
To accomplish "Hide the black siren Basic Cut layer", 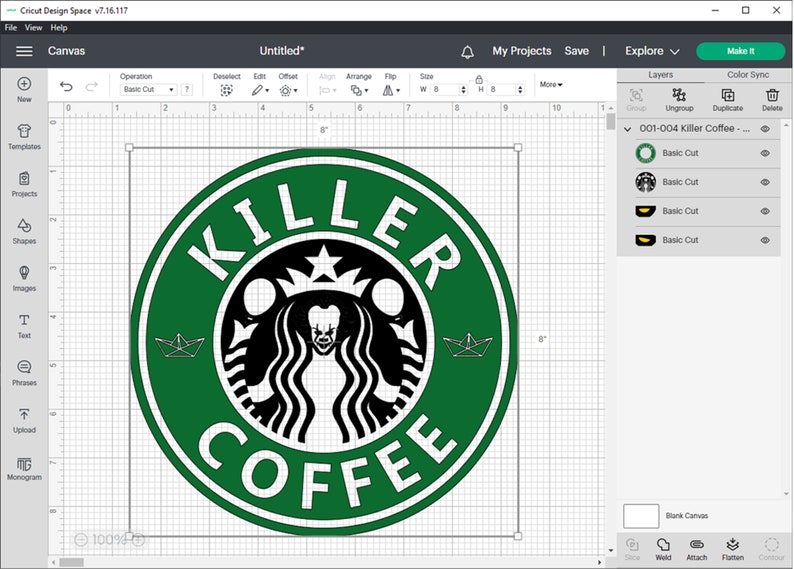I will 765,182.
